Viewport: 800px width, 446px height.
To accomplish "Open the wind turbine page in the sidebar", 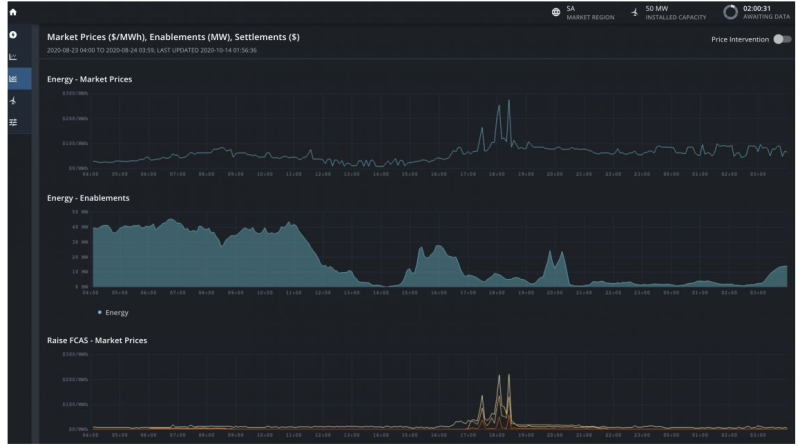I will tap(15, 101).
